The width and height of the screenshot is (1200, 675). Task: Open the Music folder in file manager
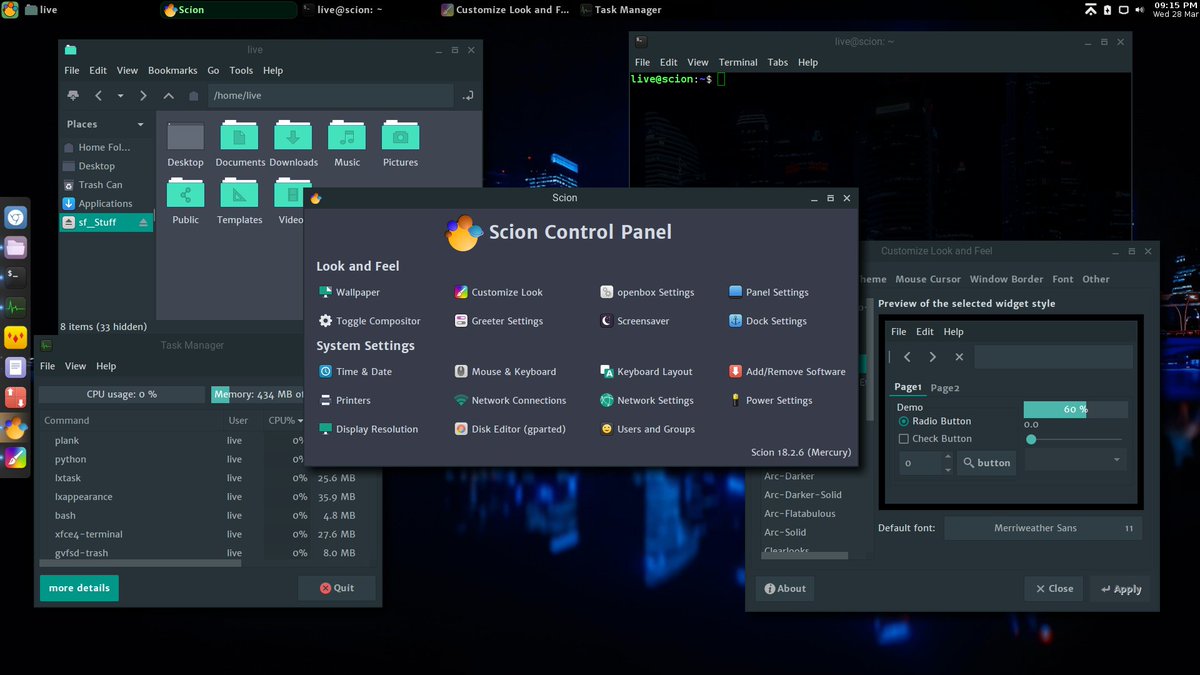click(x=347, y=143)
